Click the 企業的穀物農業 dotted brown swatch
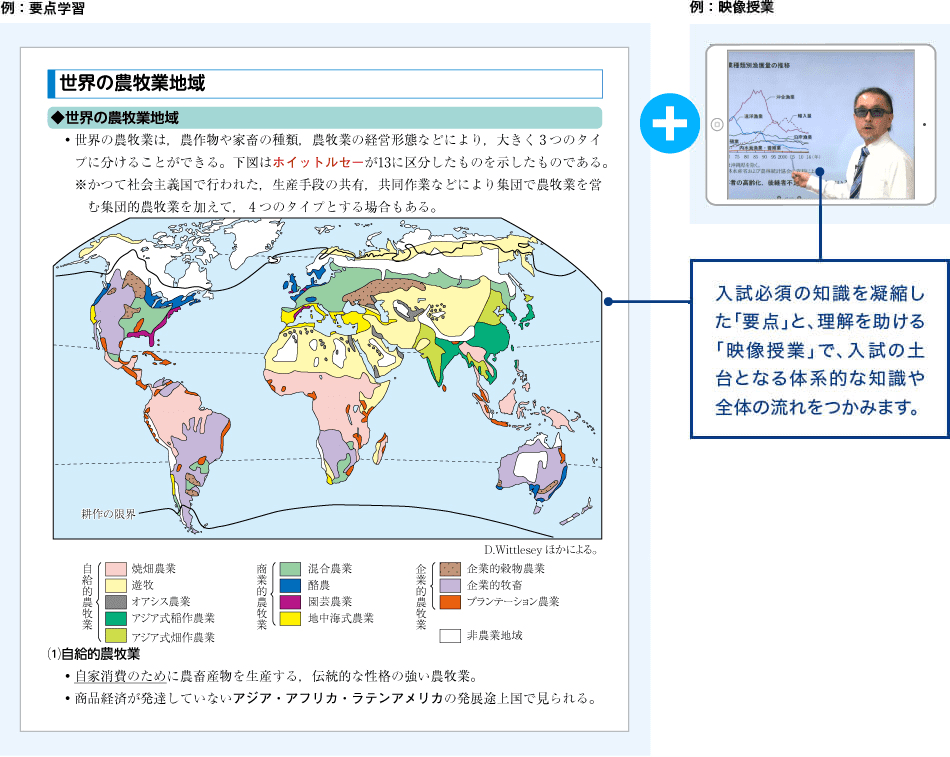This screenshot has height=757, width=950. pos(450,569)
